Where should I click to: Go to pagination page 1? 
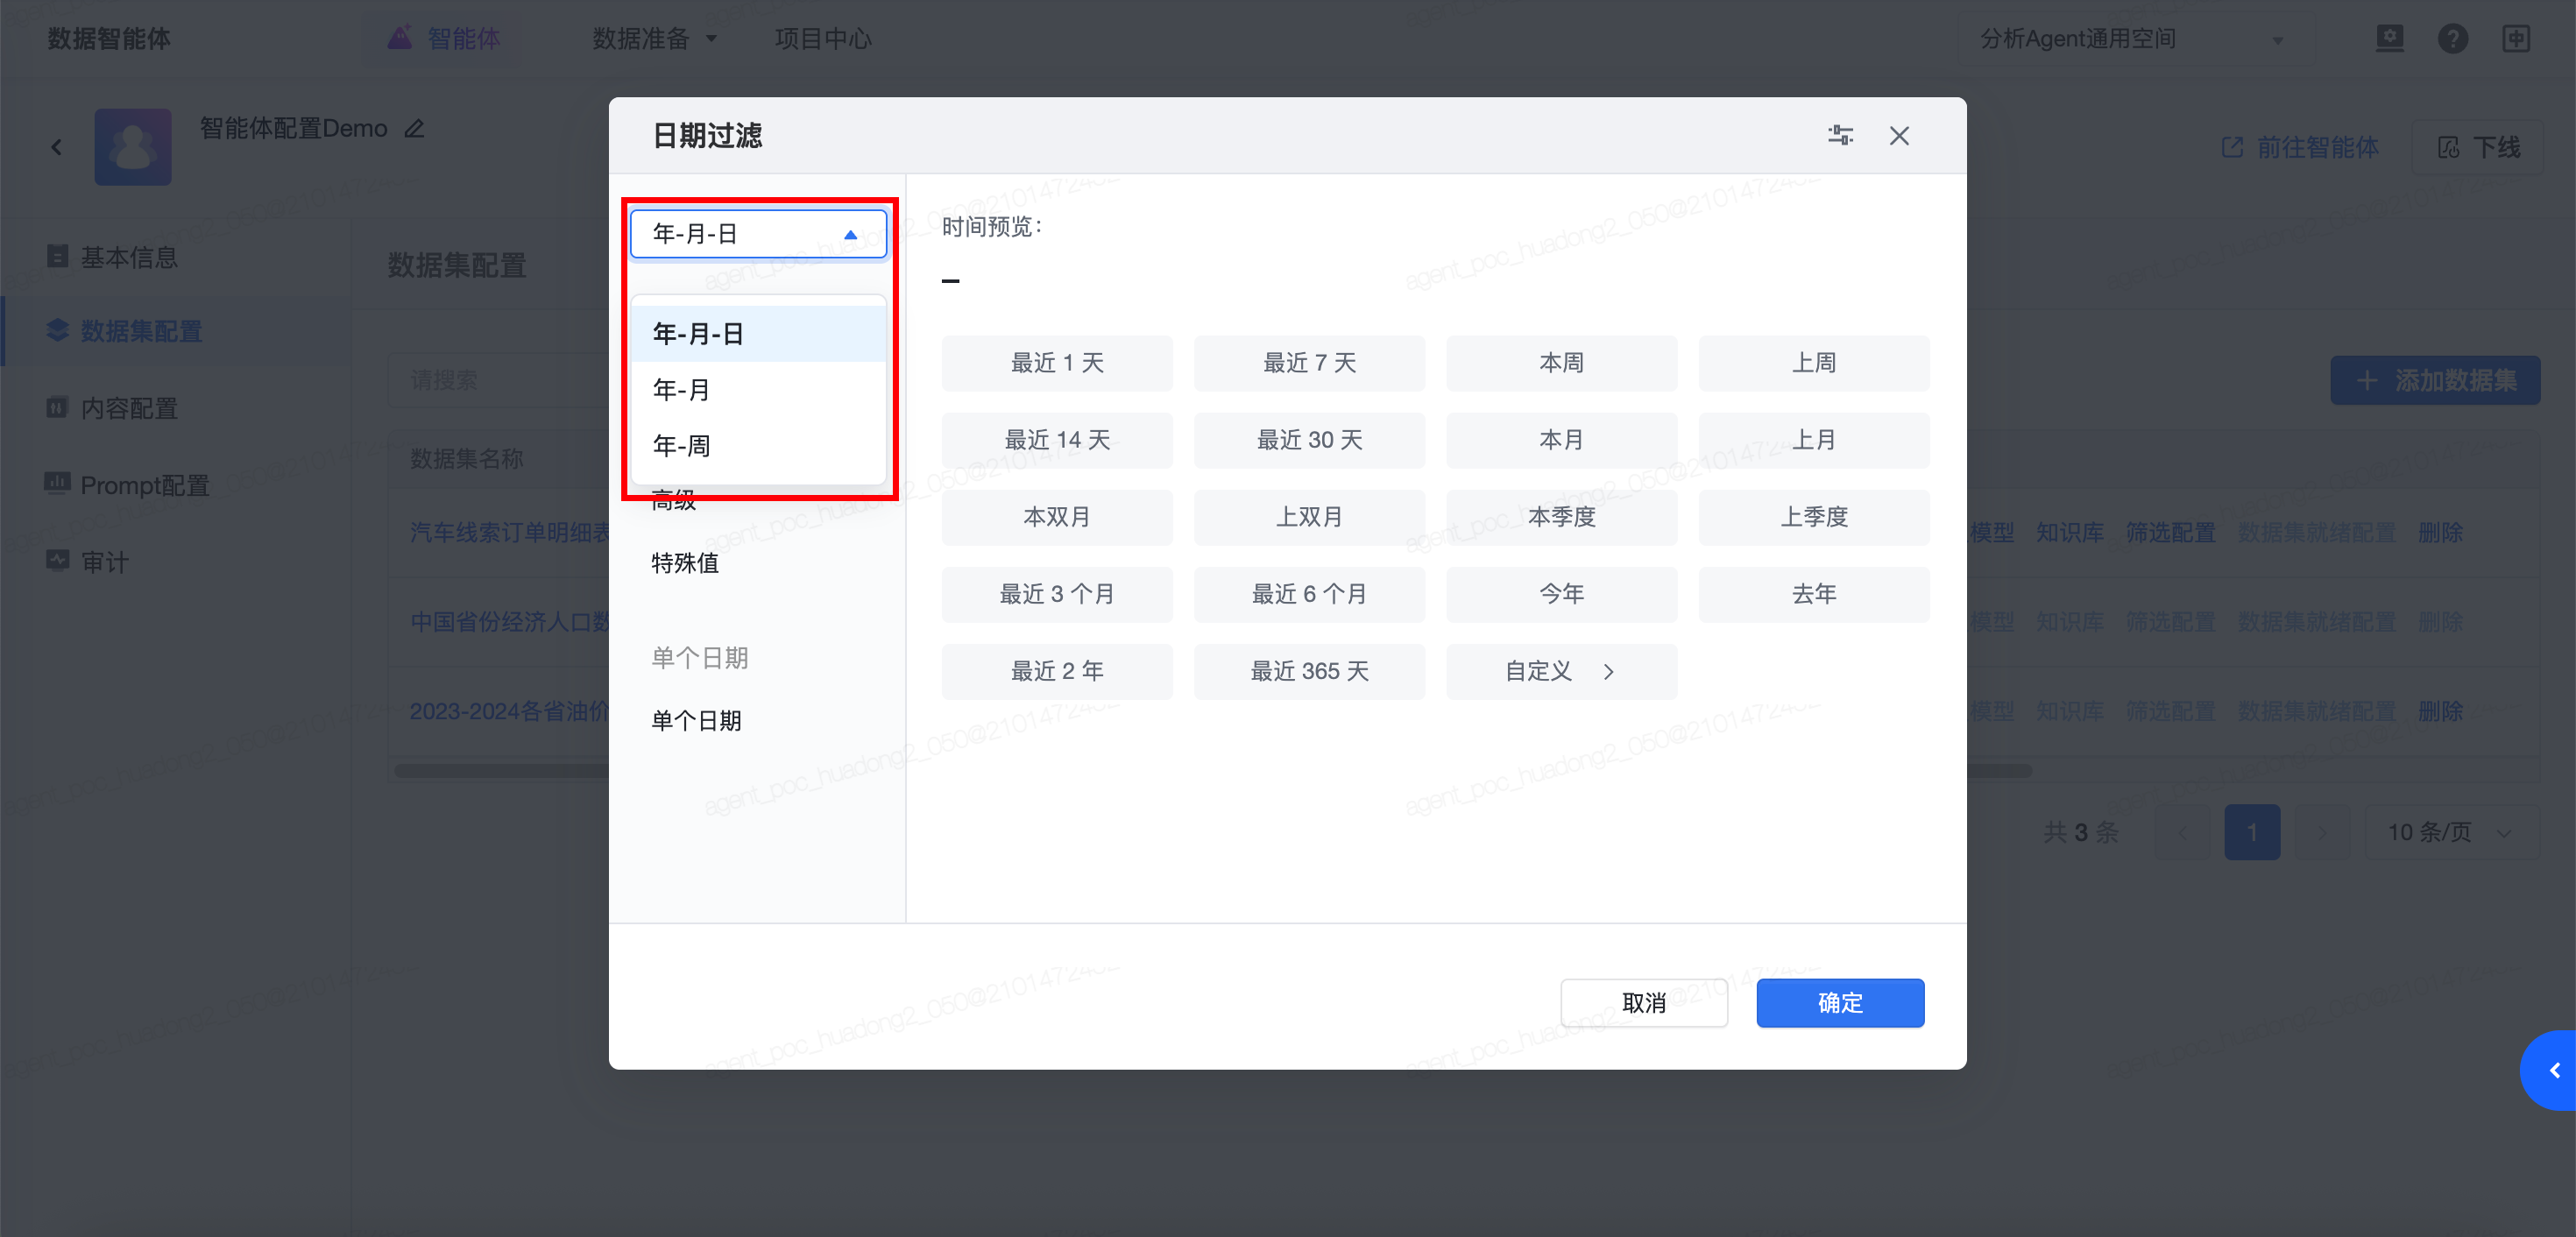[2252, 832]
